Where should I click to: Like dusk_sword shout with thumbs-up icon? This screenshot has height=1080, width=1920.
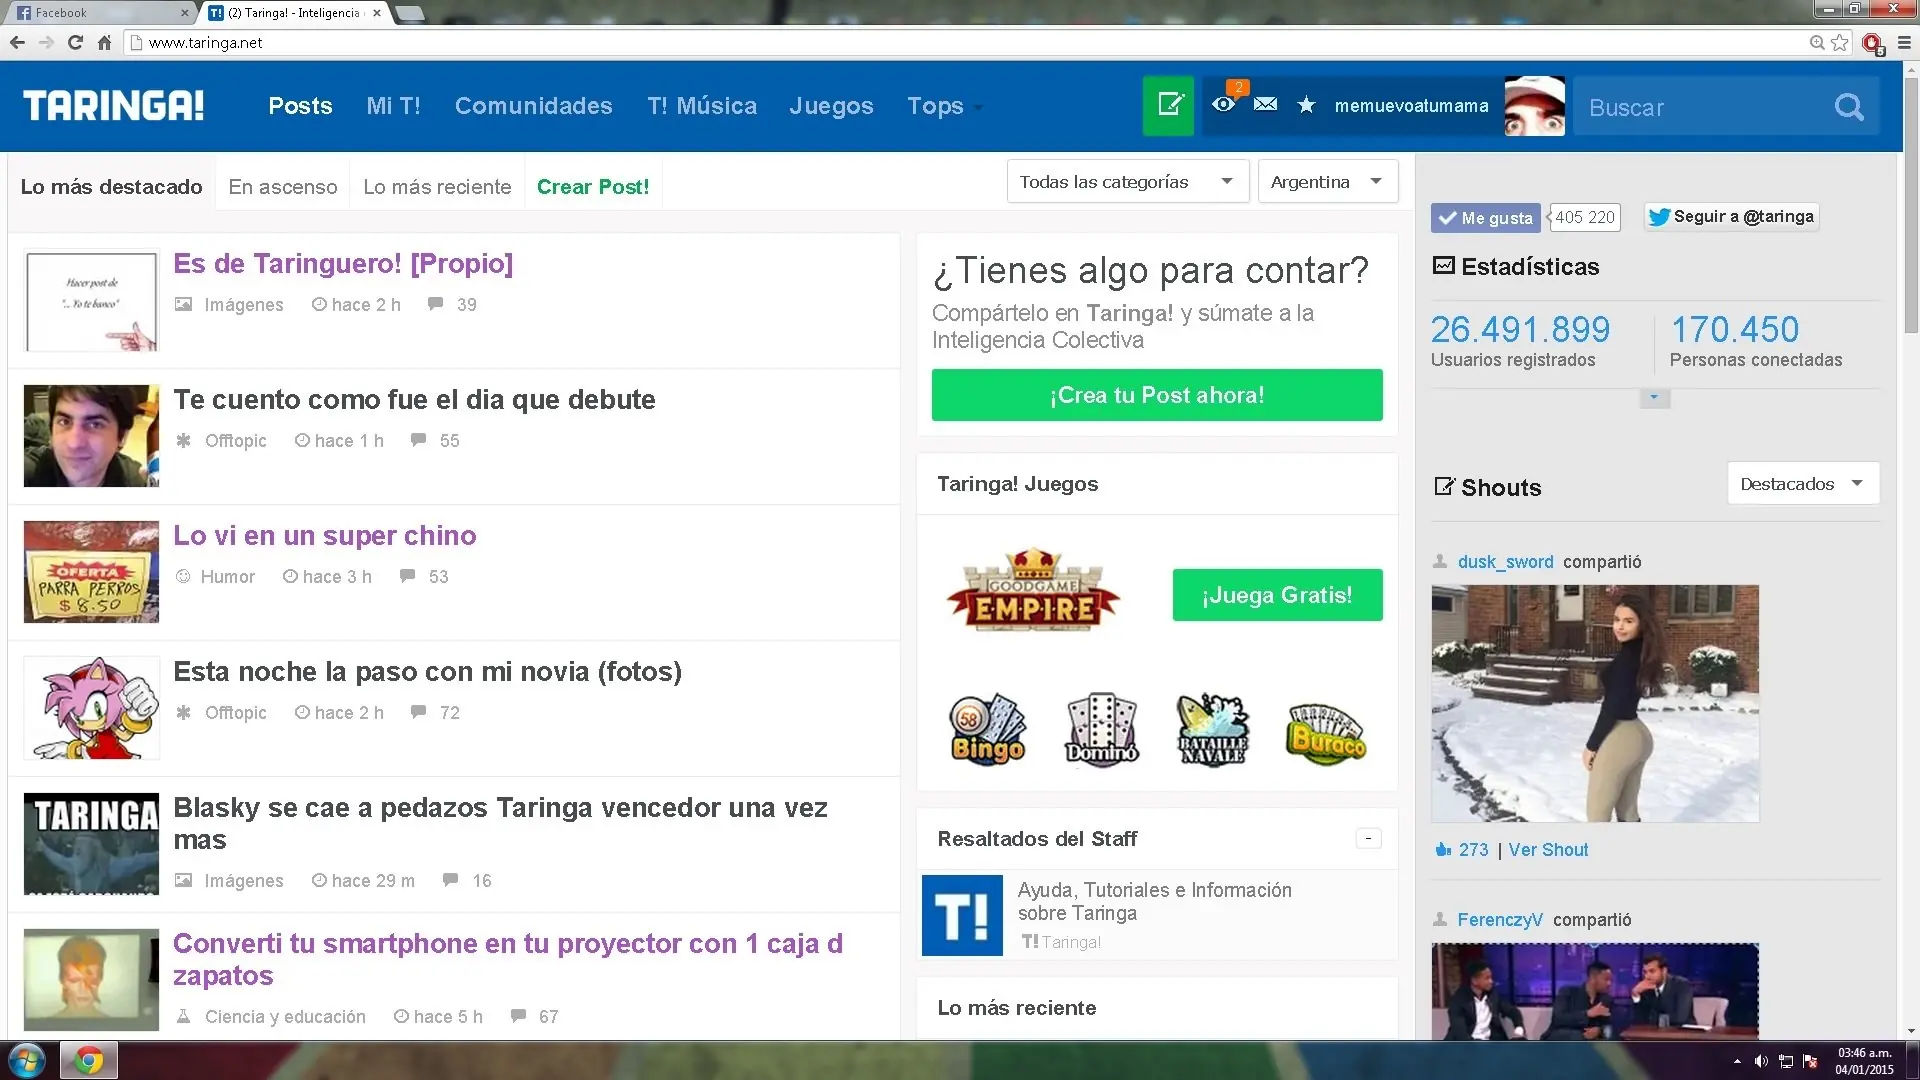(1443, 850)
